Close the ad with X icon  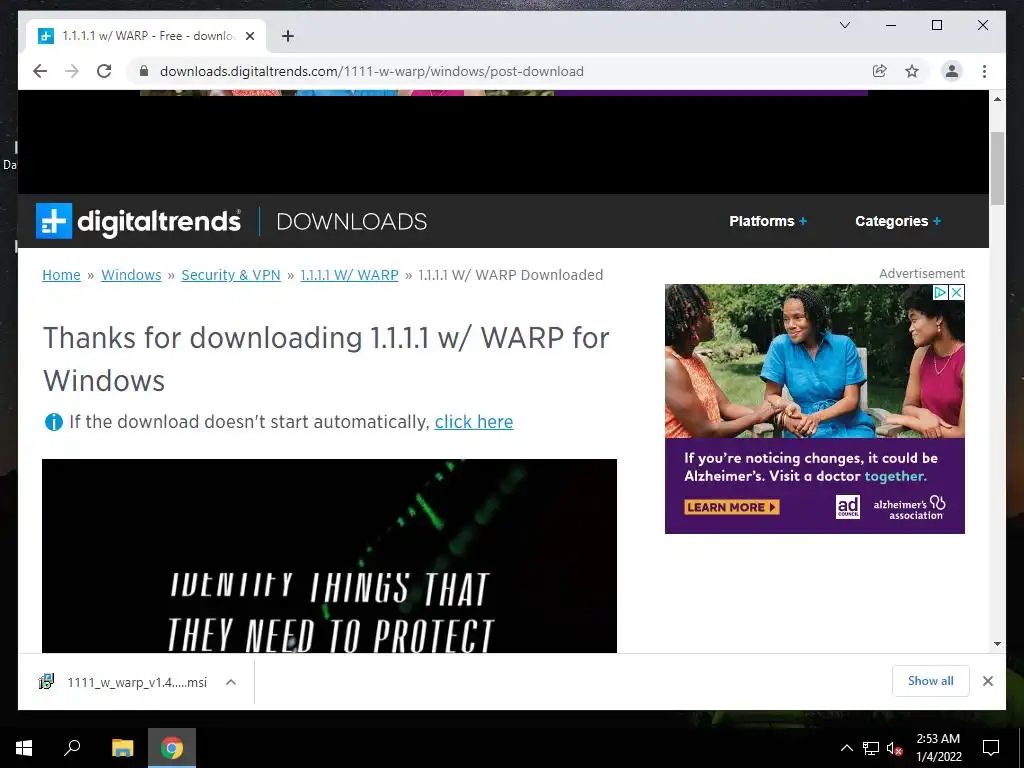point(957,293)
